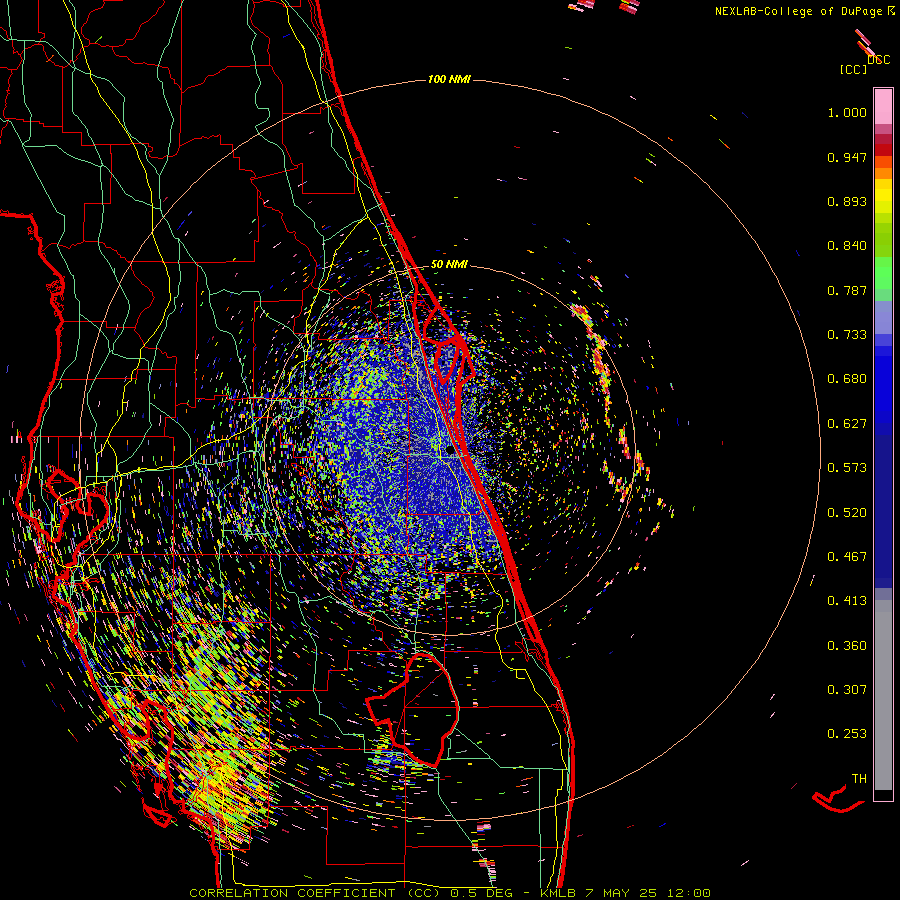Screen dimensions: 900x900
Task: Click the TH legend label
Action: pyautogui.click(x=859, y=779)
